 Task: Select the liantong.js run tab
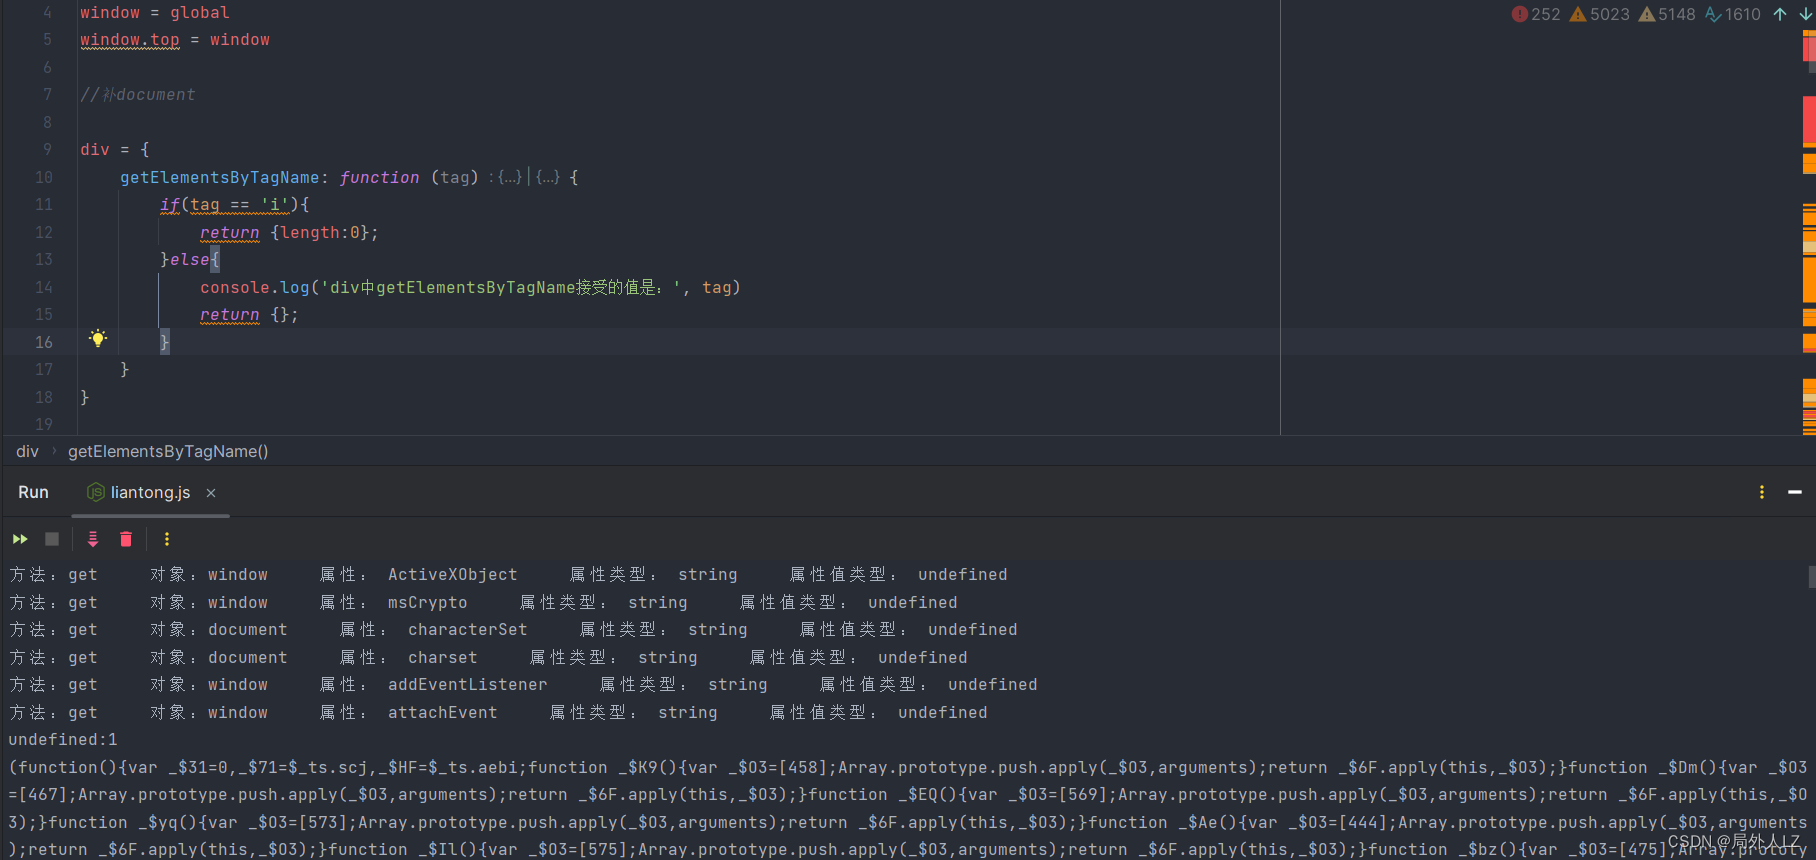(x=150, y=493)
